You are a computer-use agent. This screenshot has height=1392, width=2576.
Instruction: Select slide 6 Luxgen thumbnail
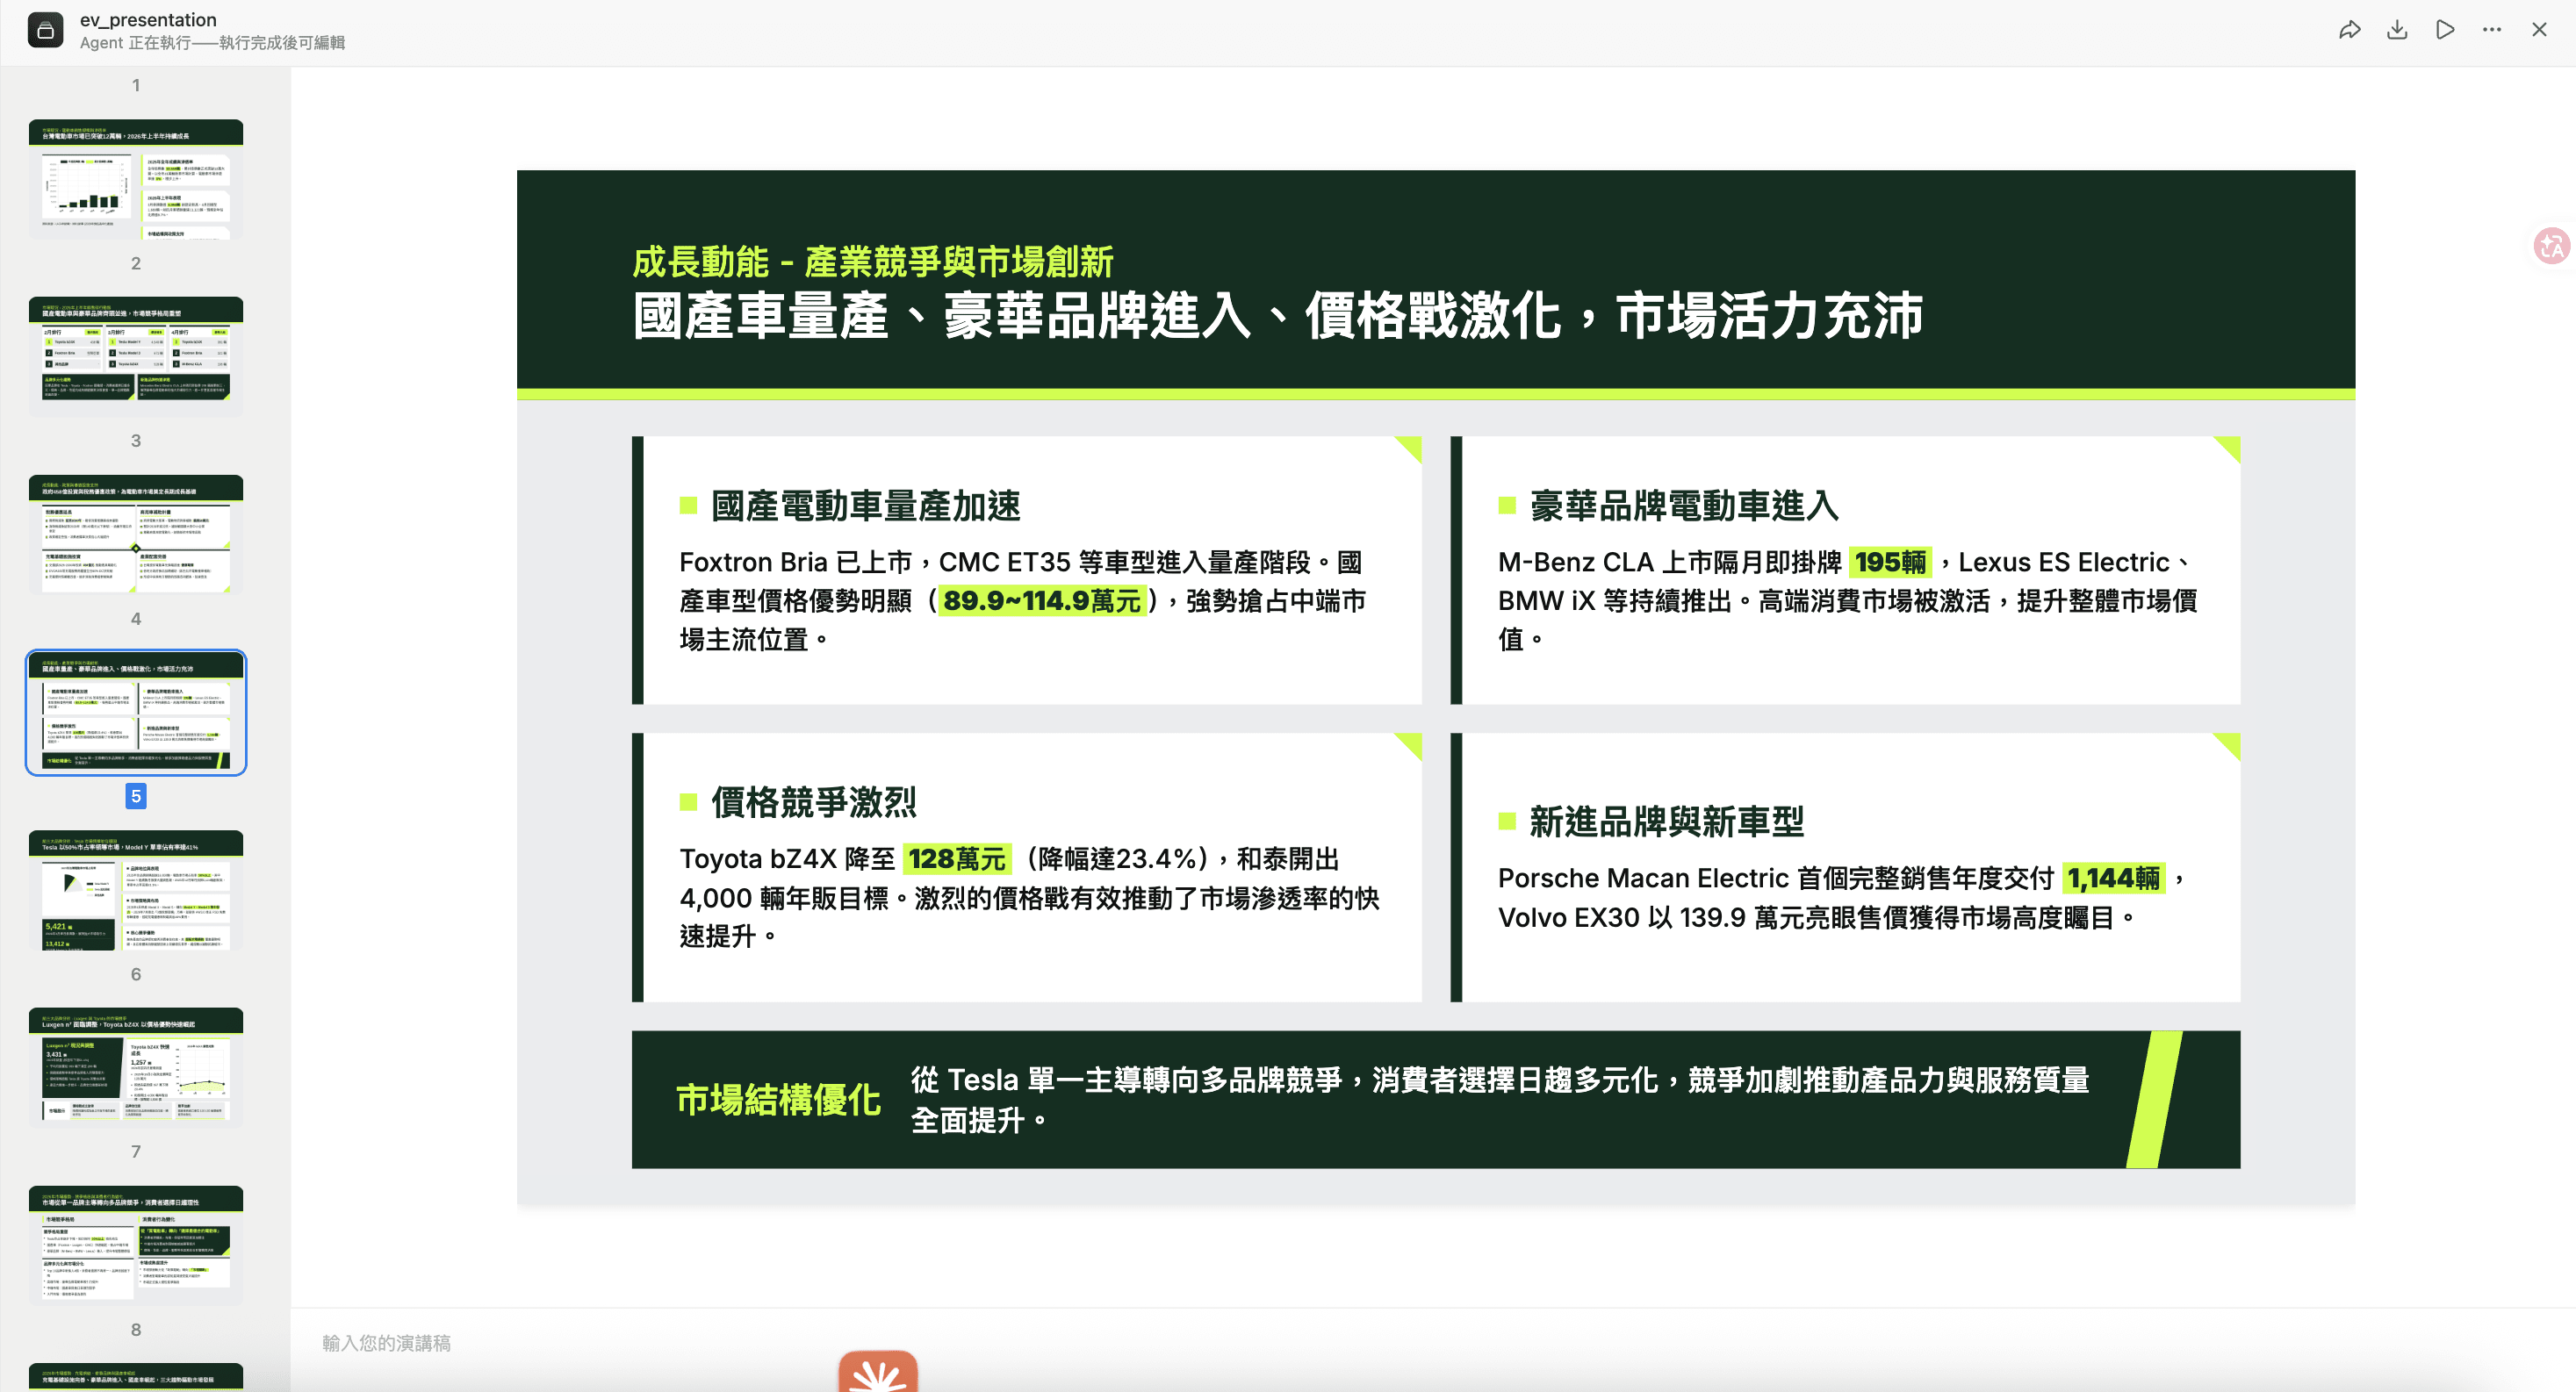point(136,1067)
